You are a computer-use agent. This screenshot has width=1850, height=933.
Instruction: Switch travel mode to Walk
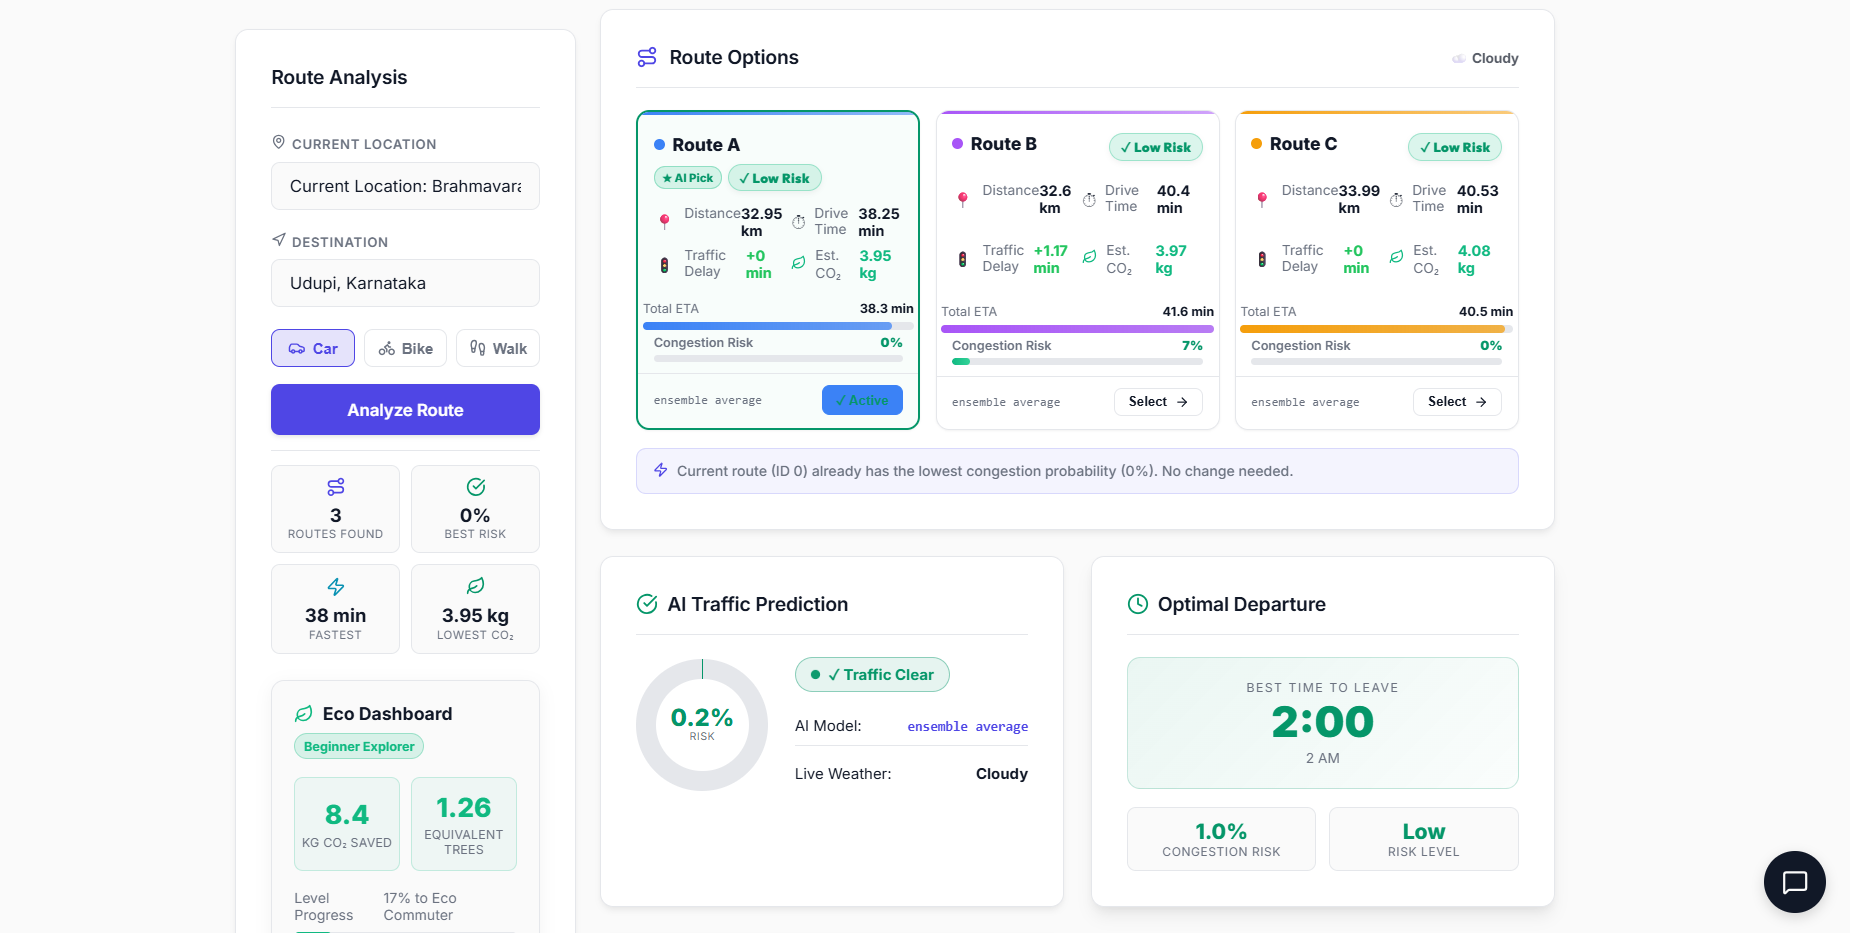coord(498,348)
